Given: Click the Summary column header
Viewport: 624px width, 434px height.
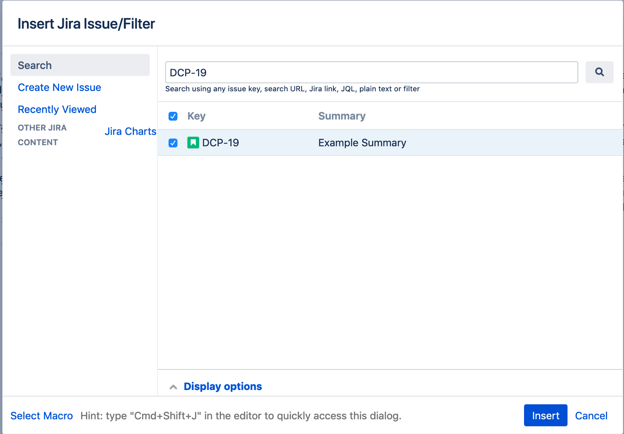Looking at the screenshot, I should pos(341,116).
